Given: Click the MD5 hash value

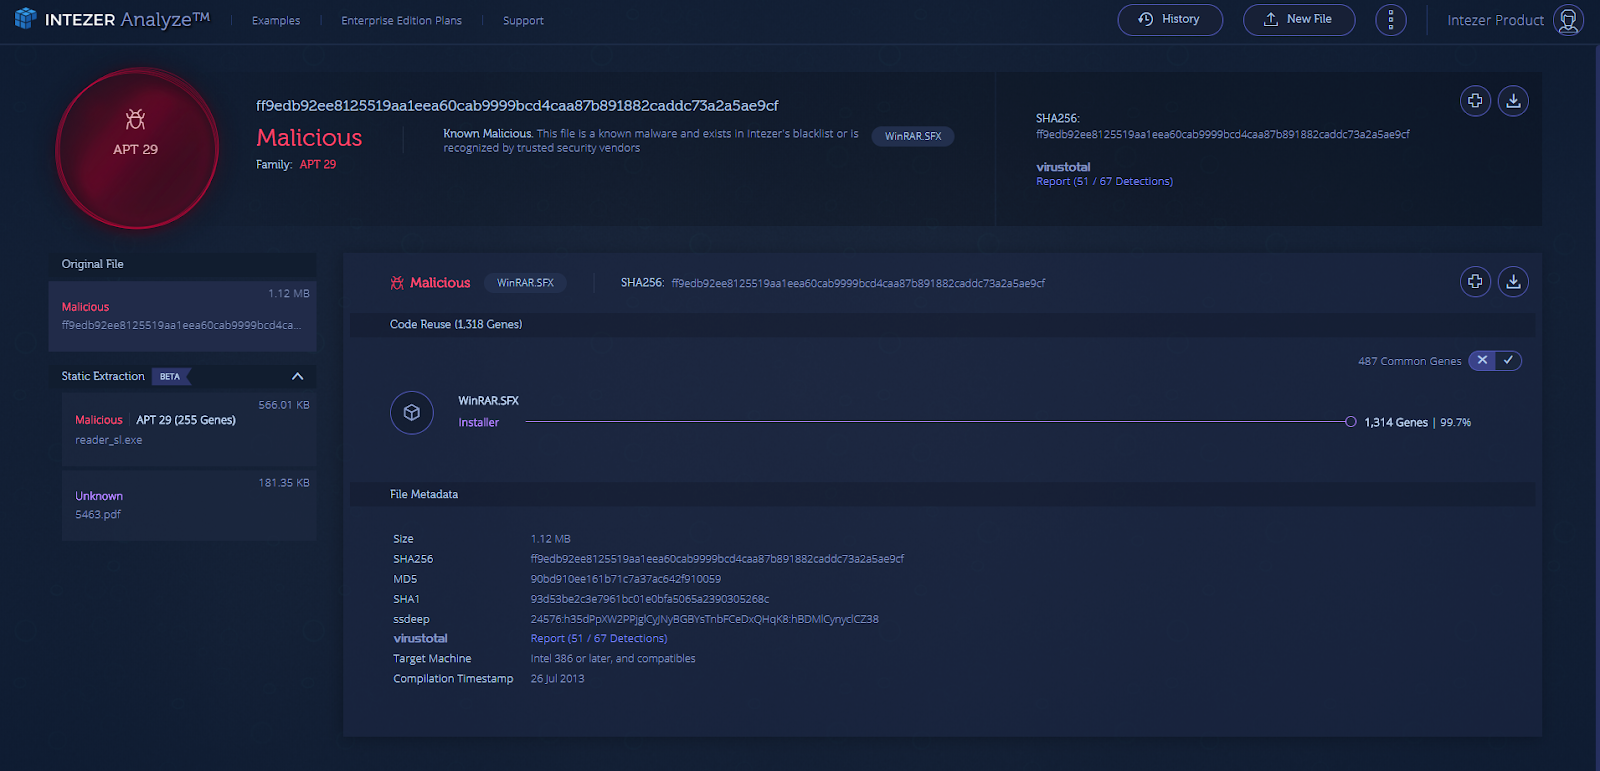Looking at the screenshot, I should click(625, 579).
